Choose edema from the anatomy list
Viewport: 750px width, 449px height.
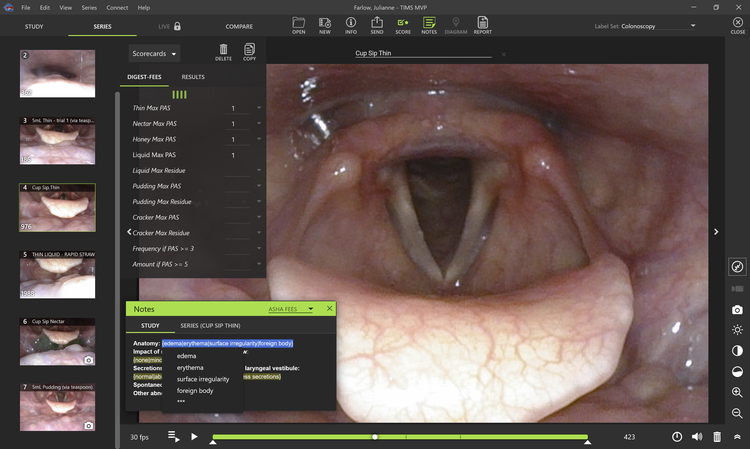[x=187, y=356]
